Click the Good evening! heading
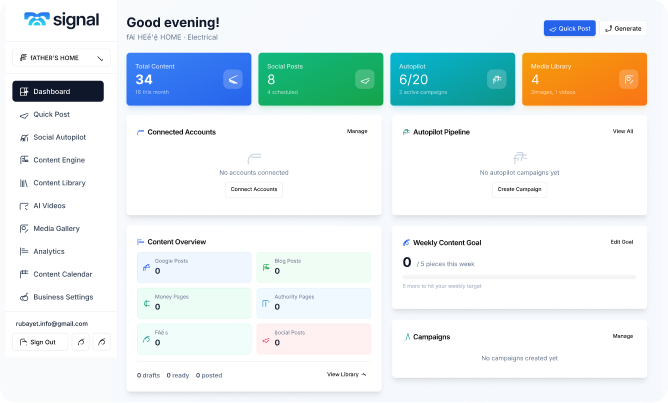Image resolution: width=668 pixels, height=403 pixels. [x=173, y=22]
